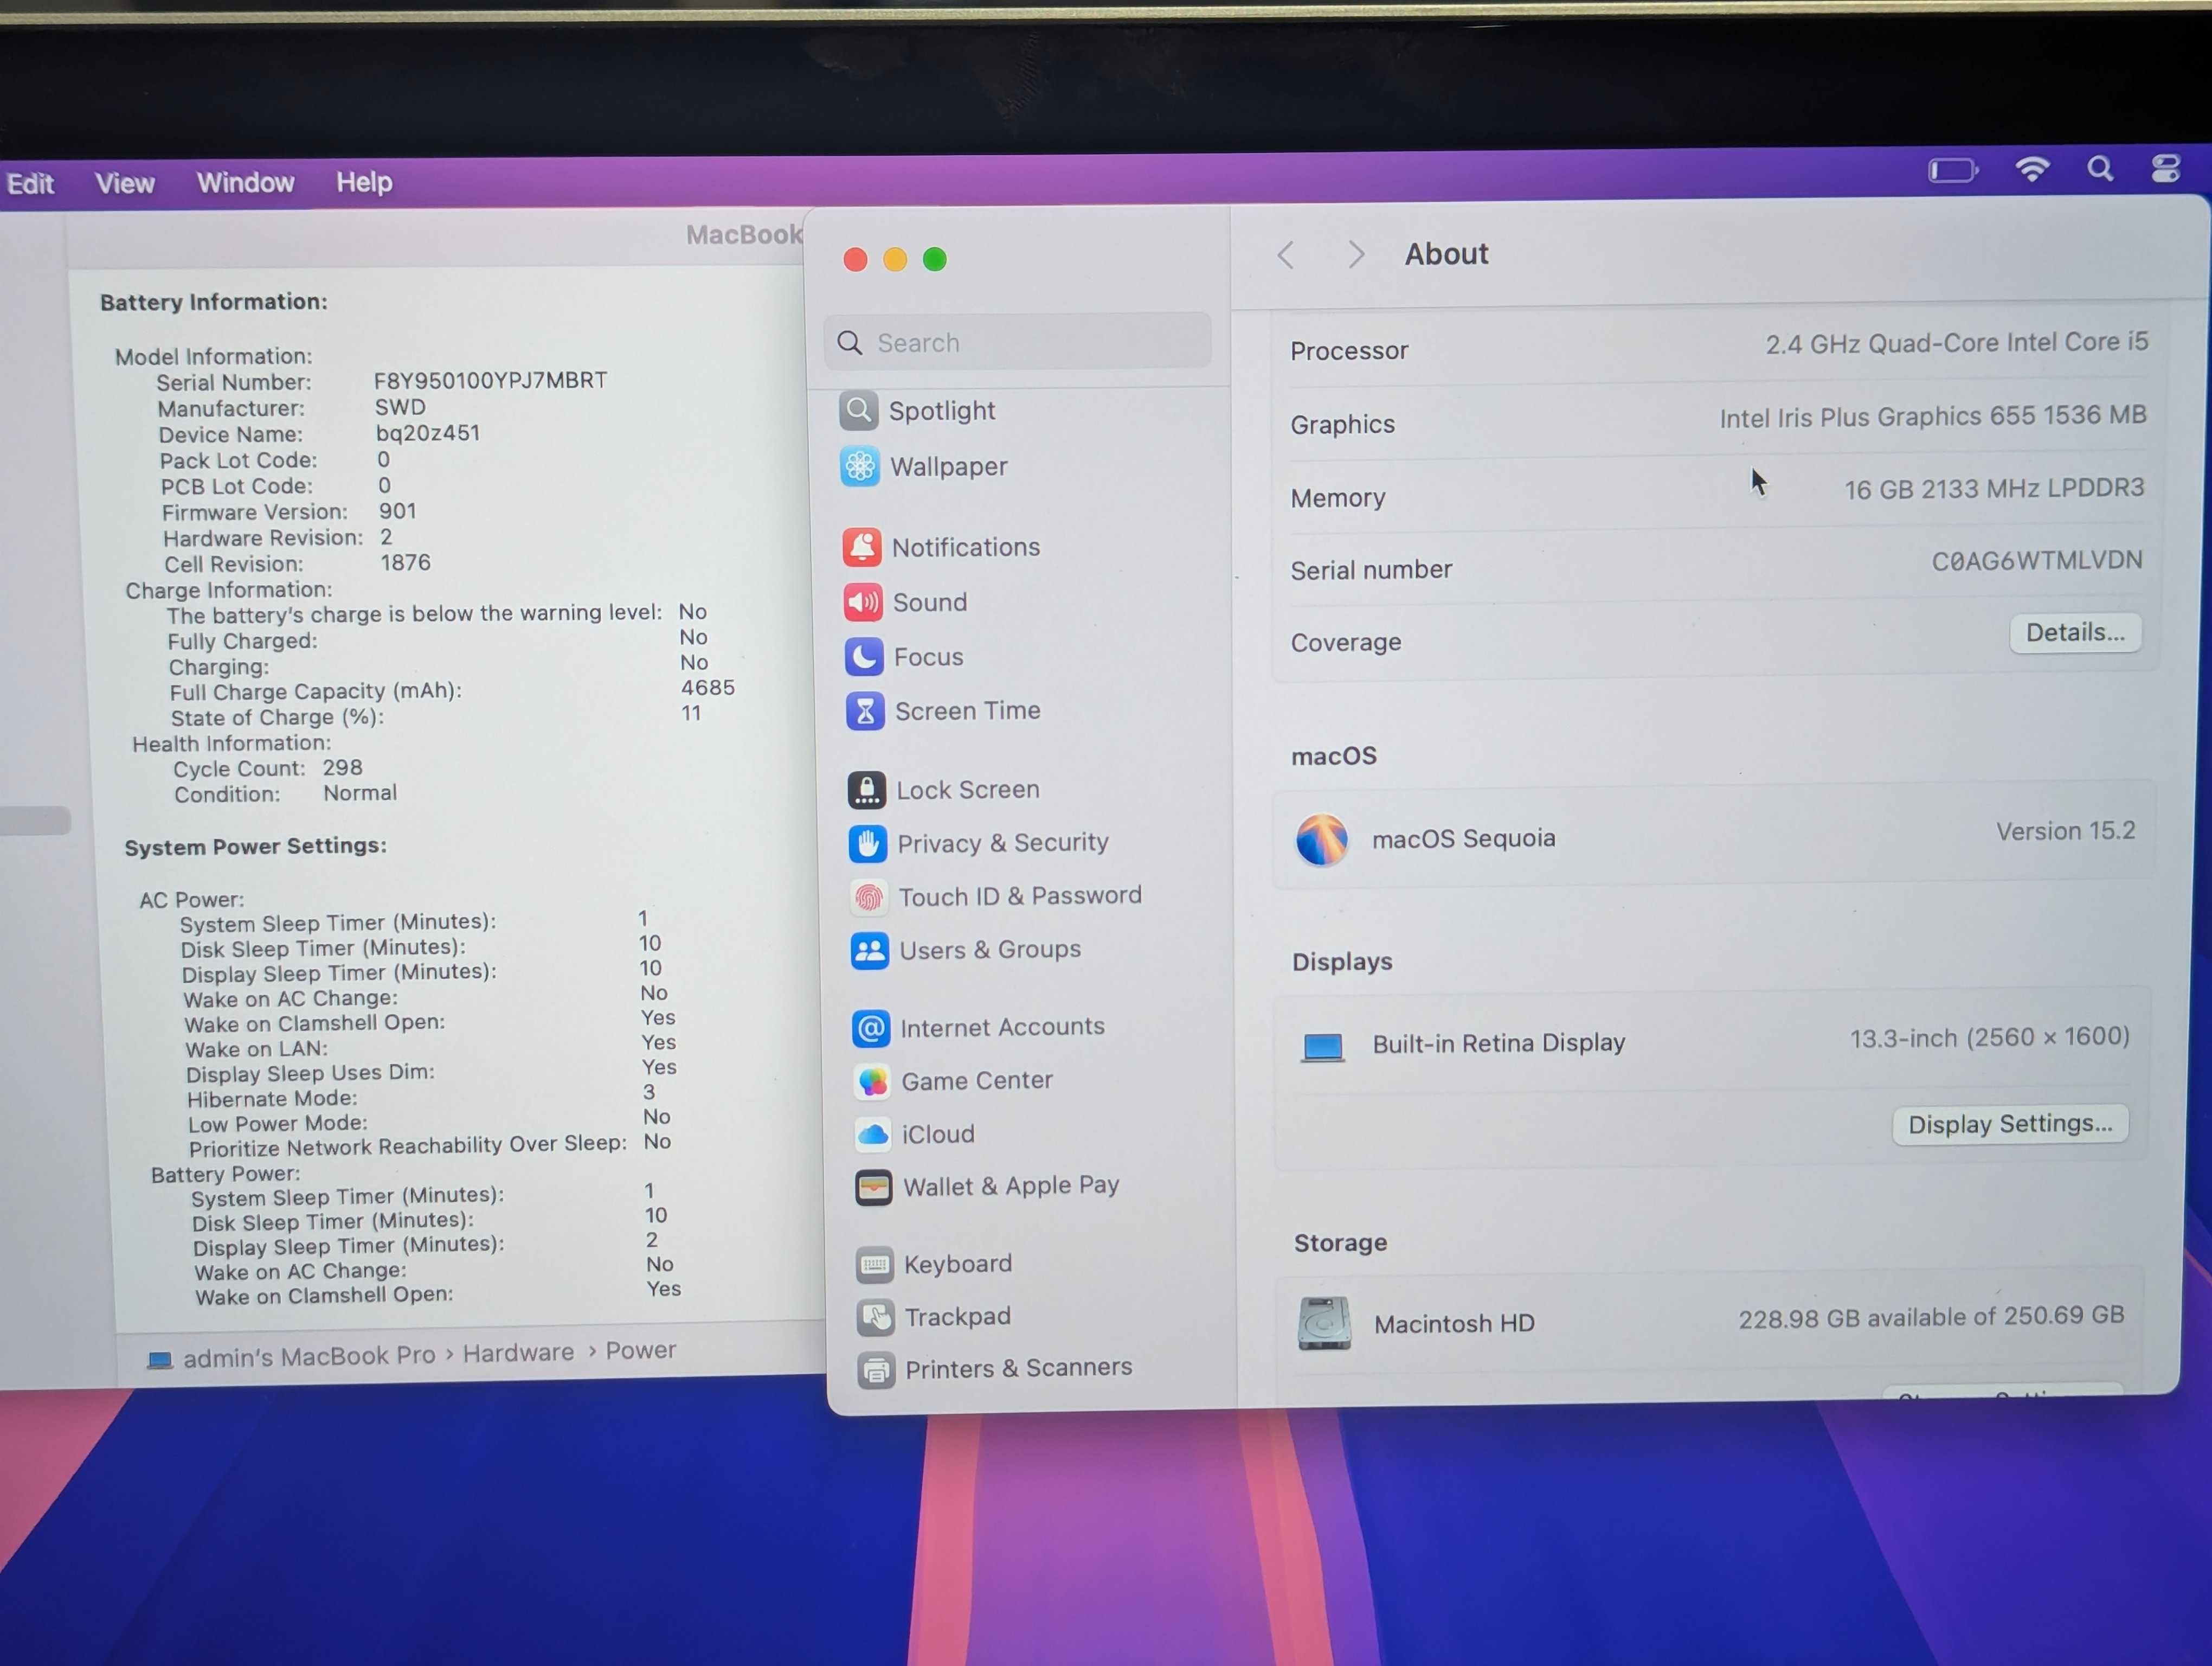The height and width of the screenshot is (1666, 2212).
Task: Click the MacBook icon in path bar
Action: point(160,1360)
